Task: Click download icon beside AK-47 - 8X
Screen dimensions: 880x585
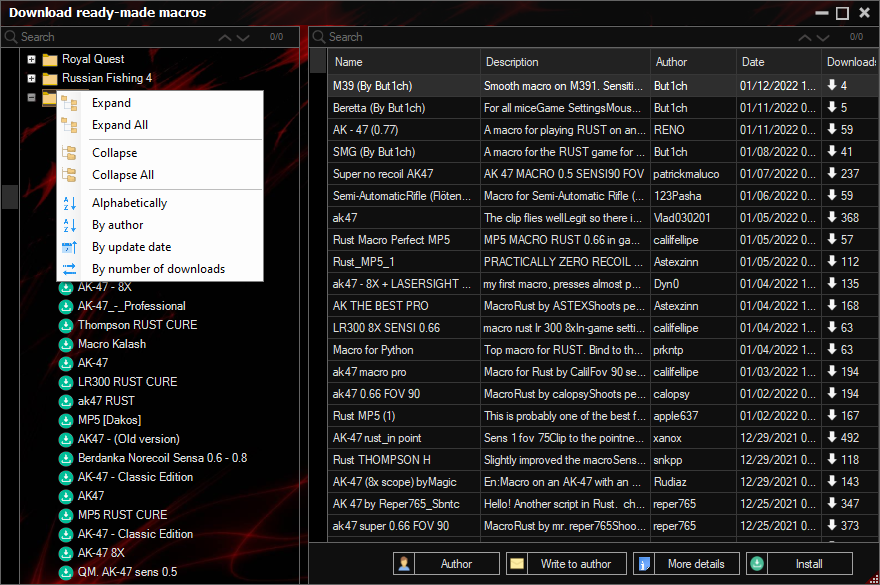Action: [66, 287]
